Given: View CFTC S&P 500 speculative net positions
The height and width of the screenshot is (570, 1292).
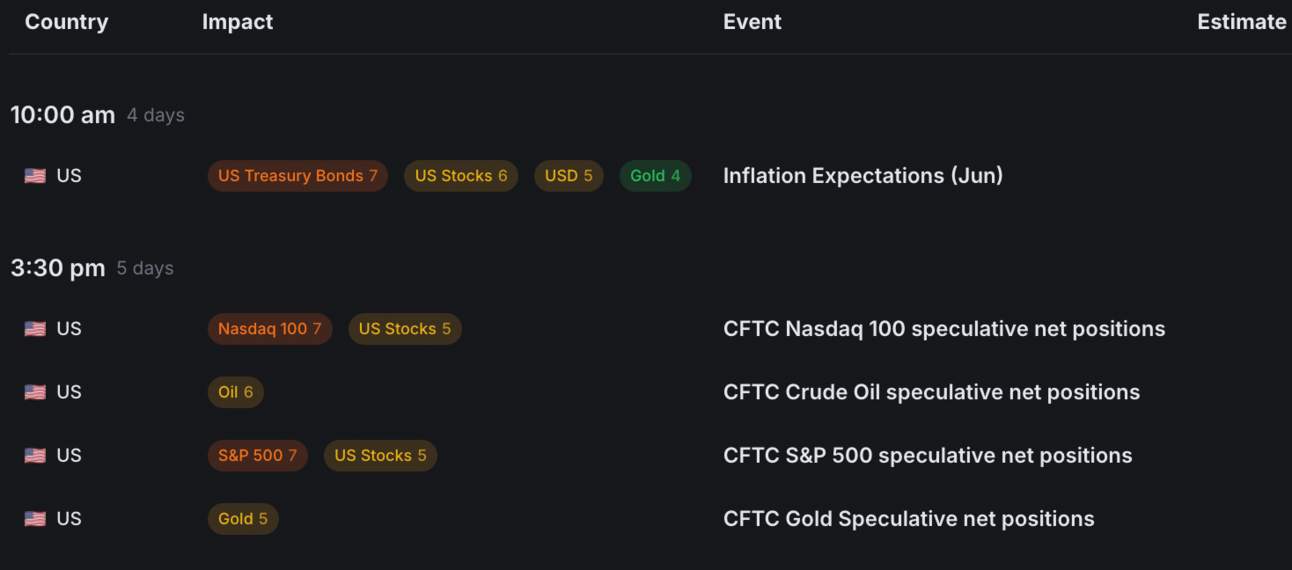Looking at the screenshot, I should point(927,456).
